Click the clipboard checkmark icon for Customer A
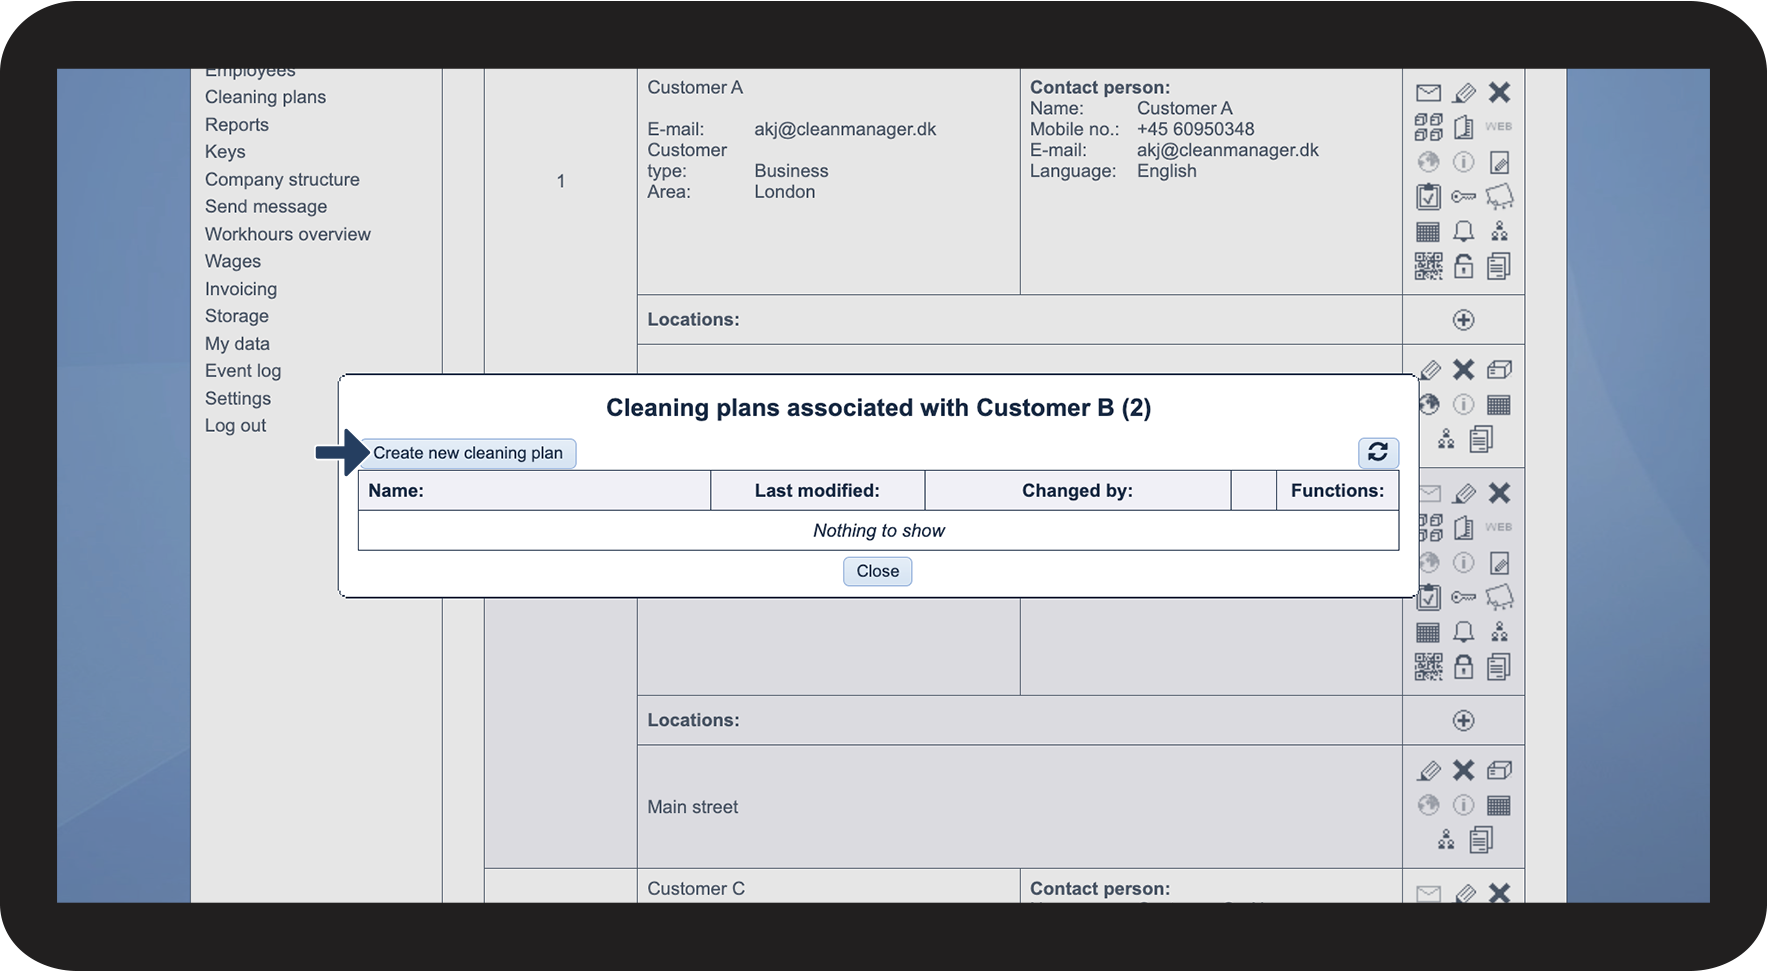The height and width of the screenshot is (971, 1767). click(1428, 197)
